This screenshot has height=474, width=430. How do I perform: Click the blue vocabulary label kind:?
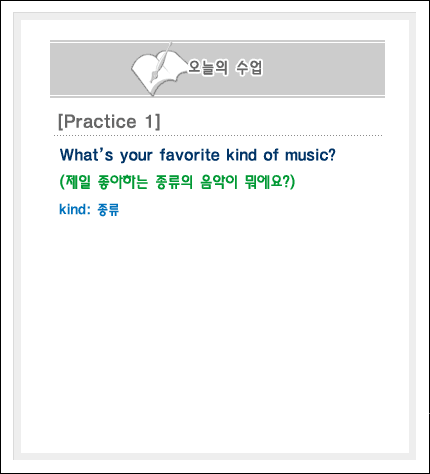coord(75,210)
